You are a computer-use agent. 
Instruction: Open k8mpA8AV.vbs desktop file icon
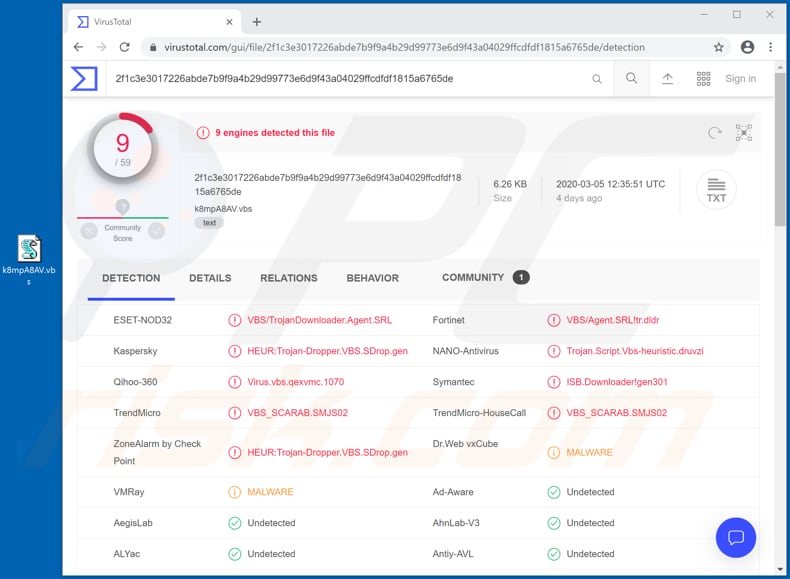29,260
